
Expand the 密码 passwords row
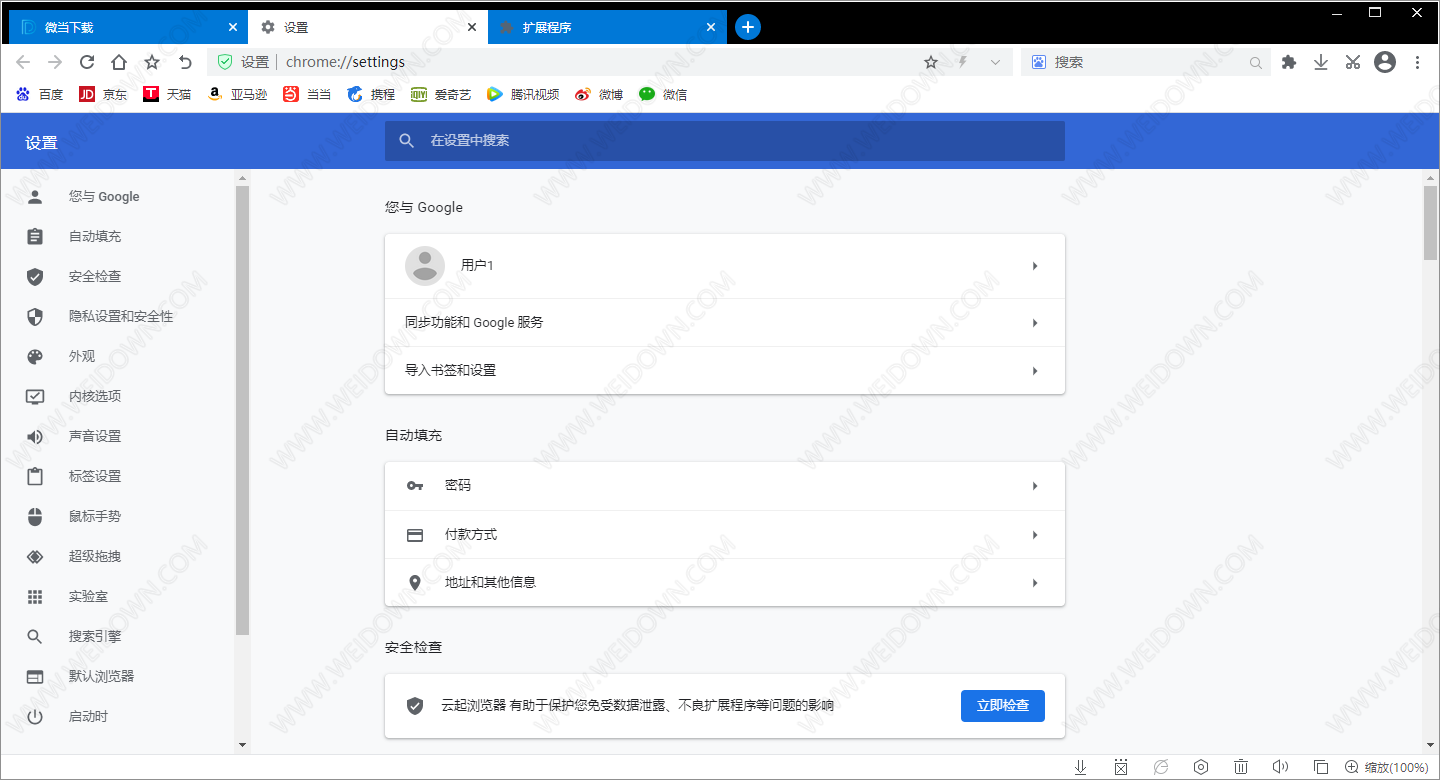point(725,486)
